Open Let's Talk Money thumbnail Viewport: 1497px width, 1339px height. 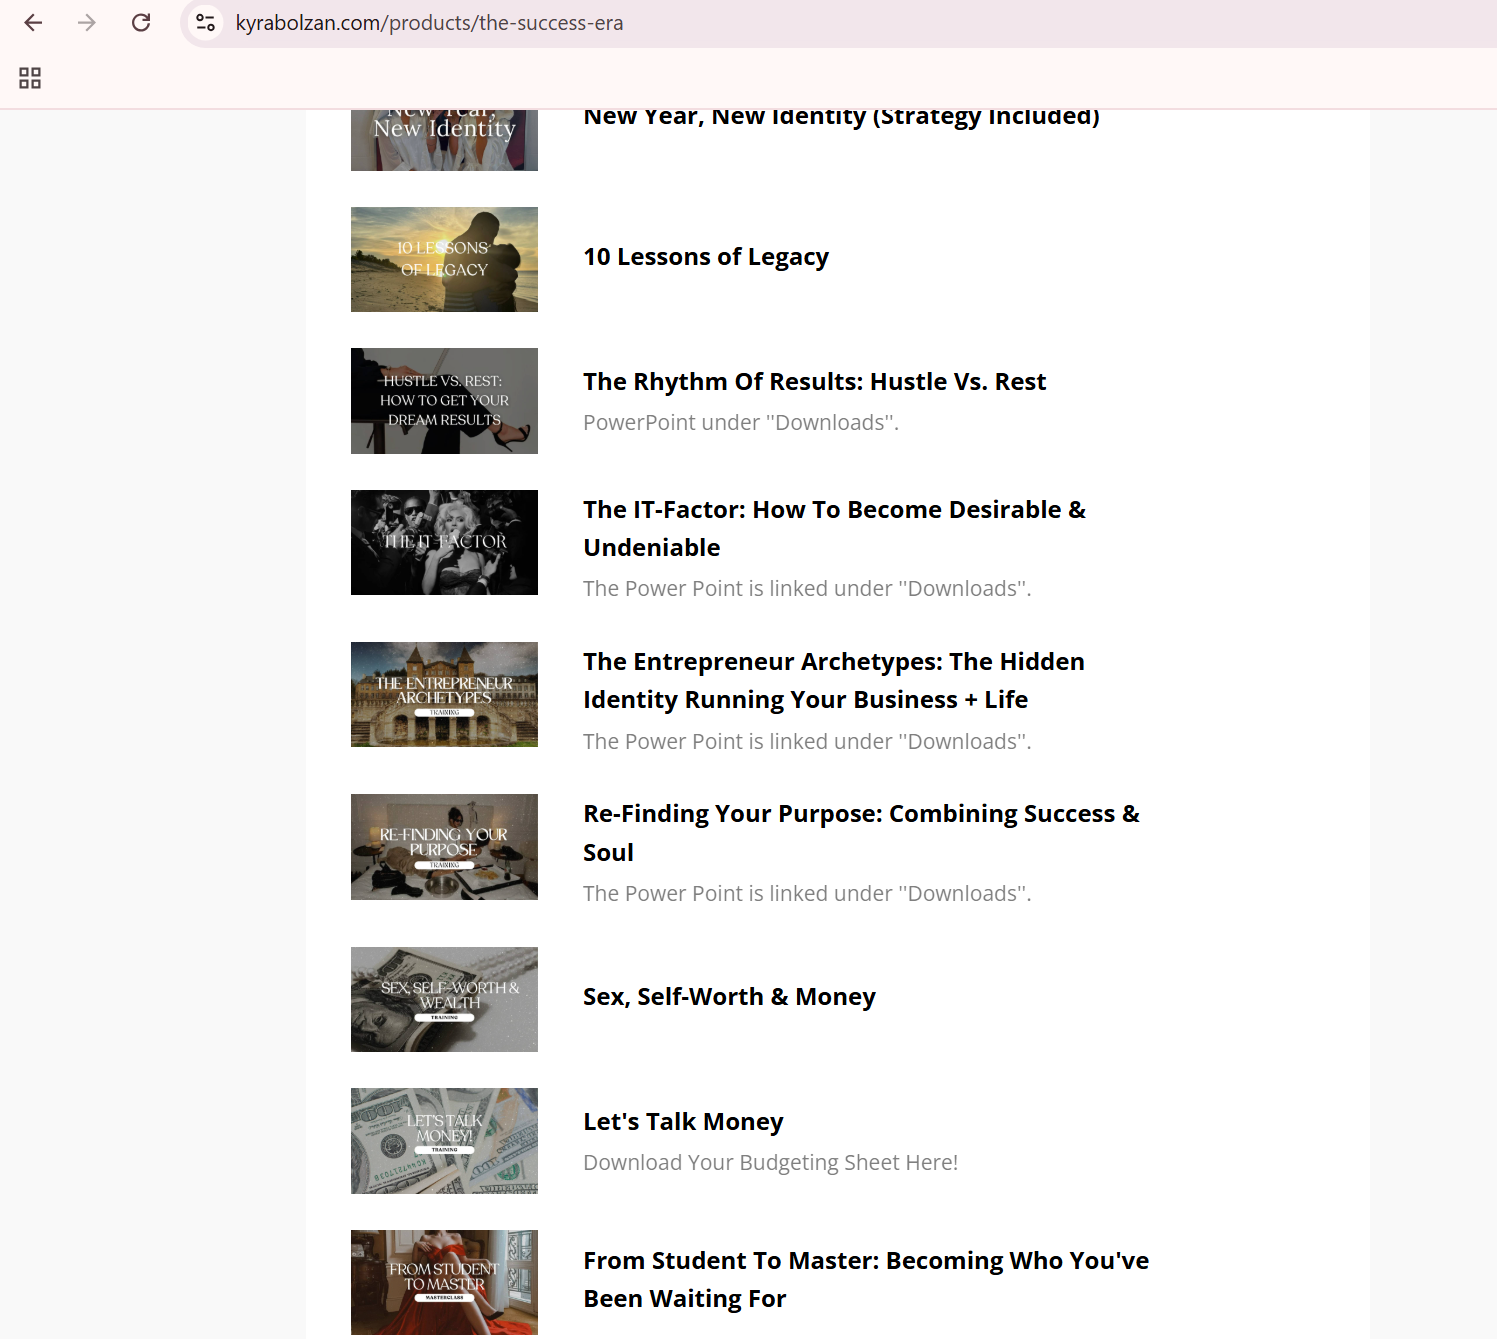pos(444,1140)
